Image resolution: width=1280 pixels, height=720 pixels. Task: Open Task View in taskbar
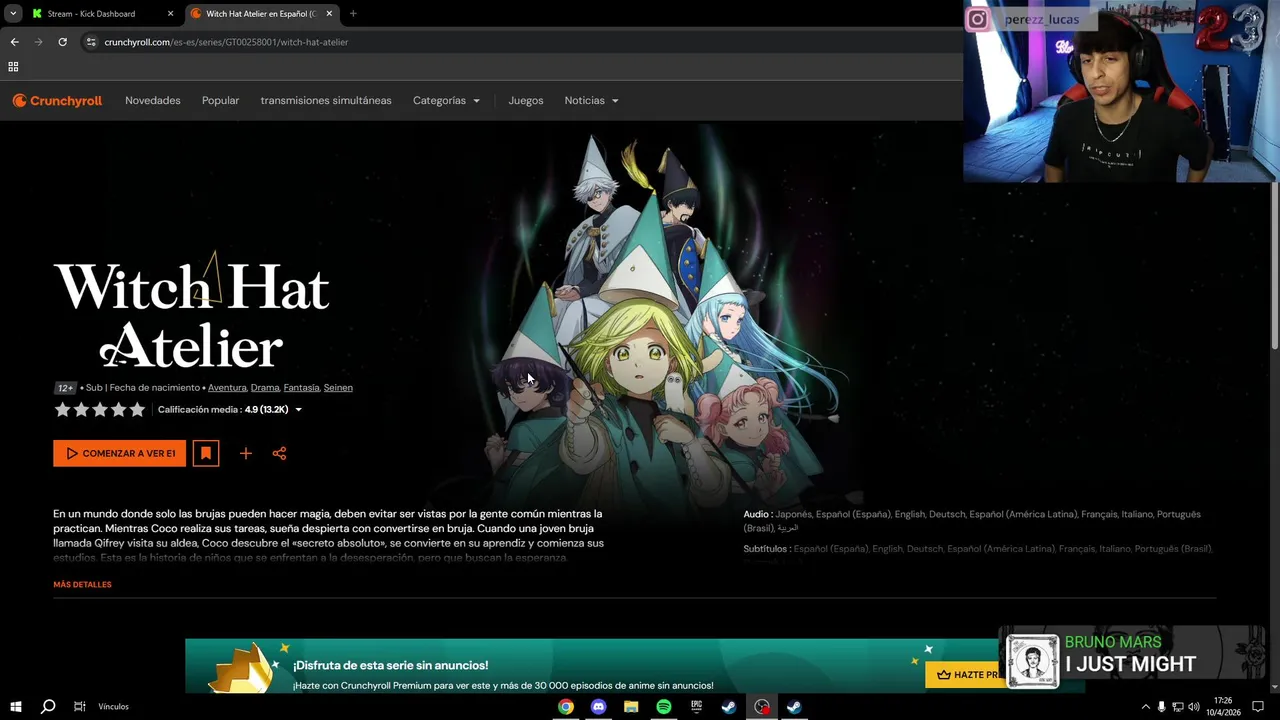pyautogui.click(x=79, y=706)
